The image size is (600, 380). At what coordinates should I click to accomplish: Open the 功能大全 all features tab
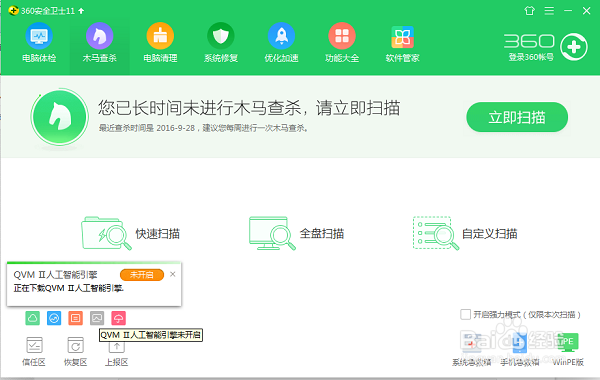pyautogui.click(x=342, y=43)
